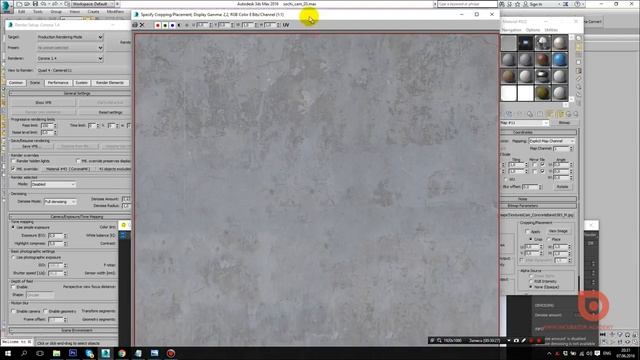Open the Renderer dropdown in Render Setup
Screen dimensions: 640x360
tap(70, 58)
